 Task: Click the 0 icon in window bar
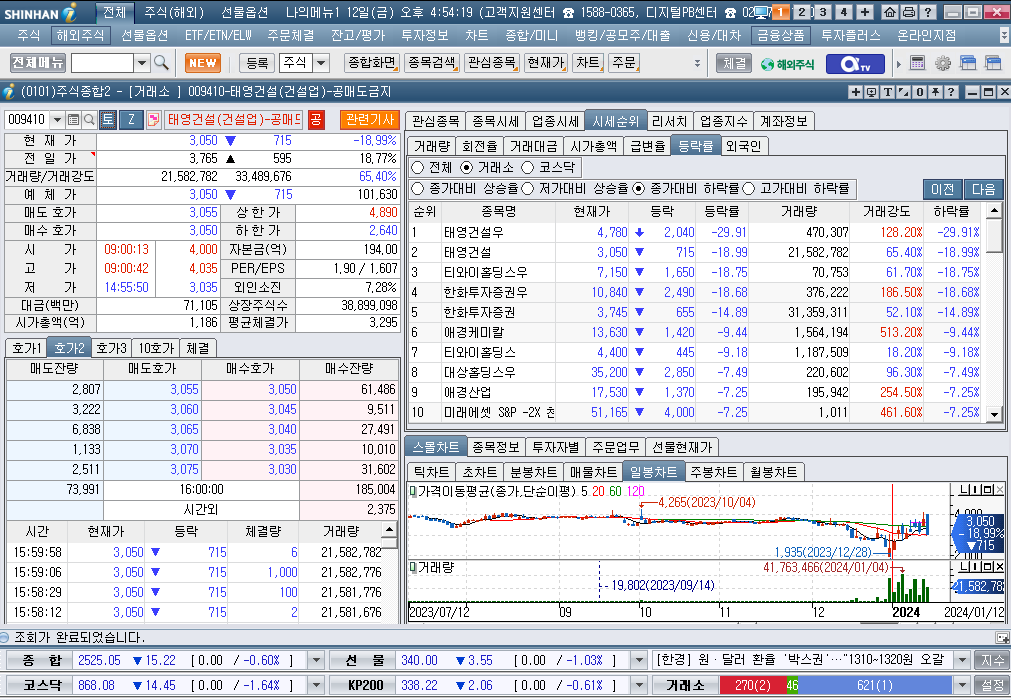point(920,92)
